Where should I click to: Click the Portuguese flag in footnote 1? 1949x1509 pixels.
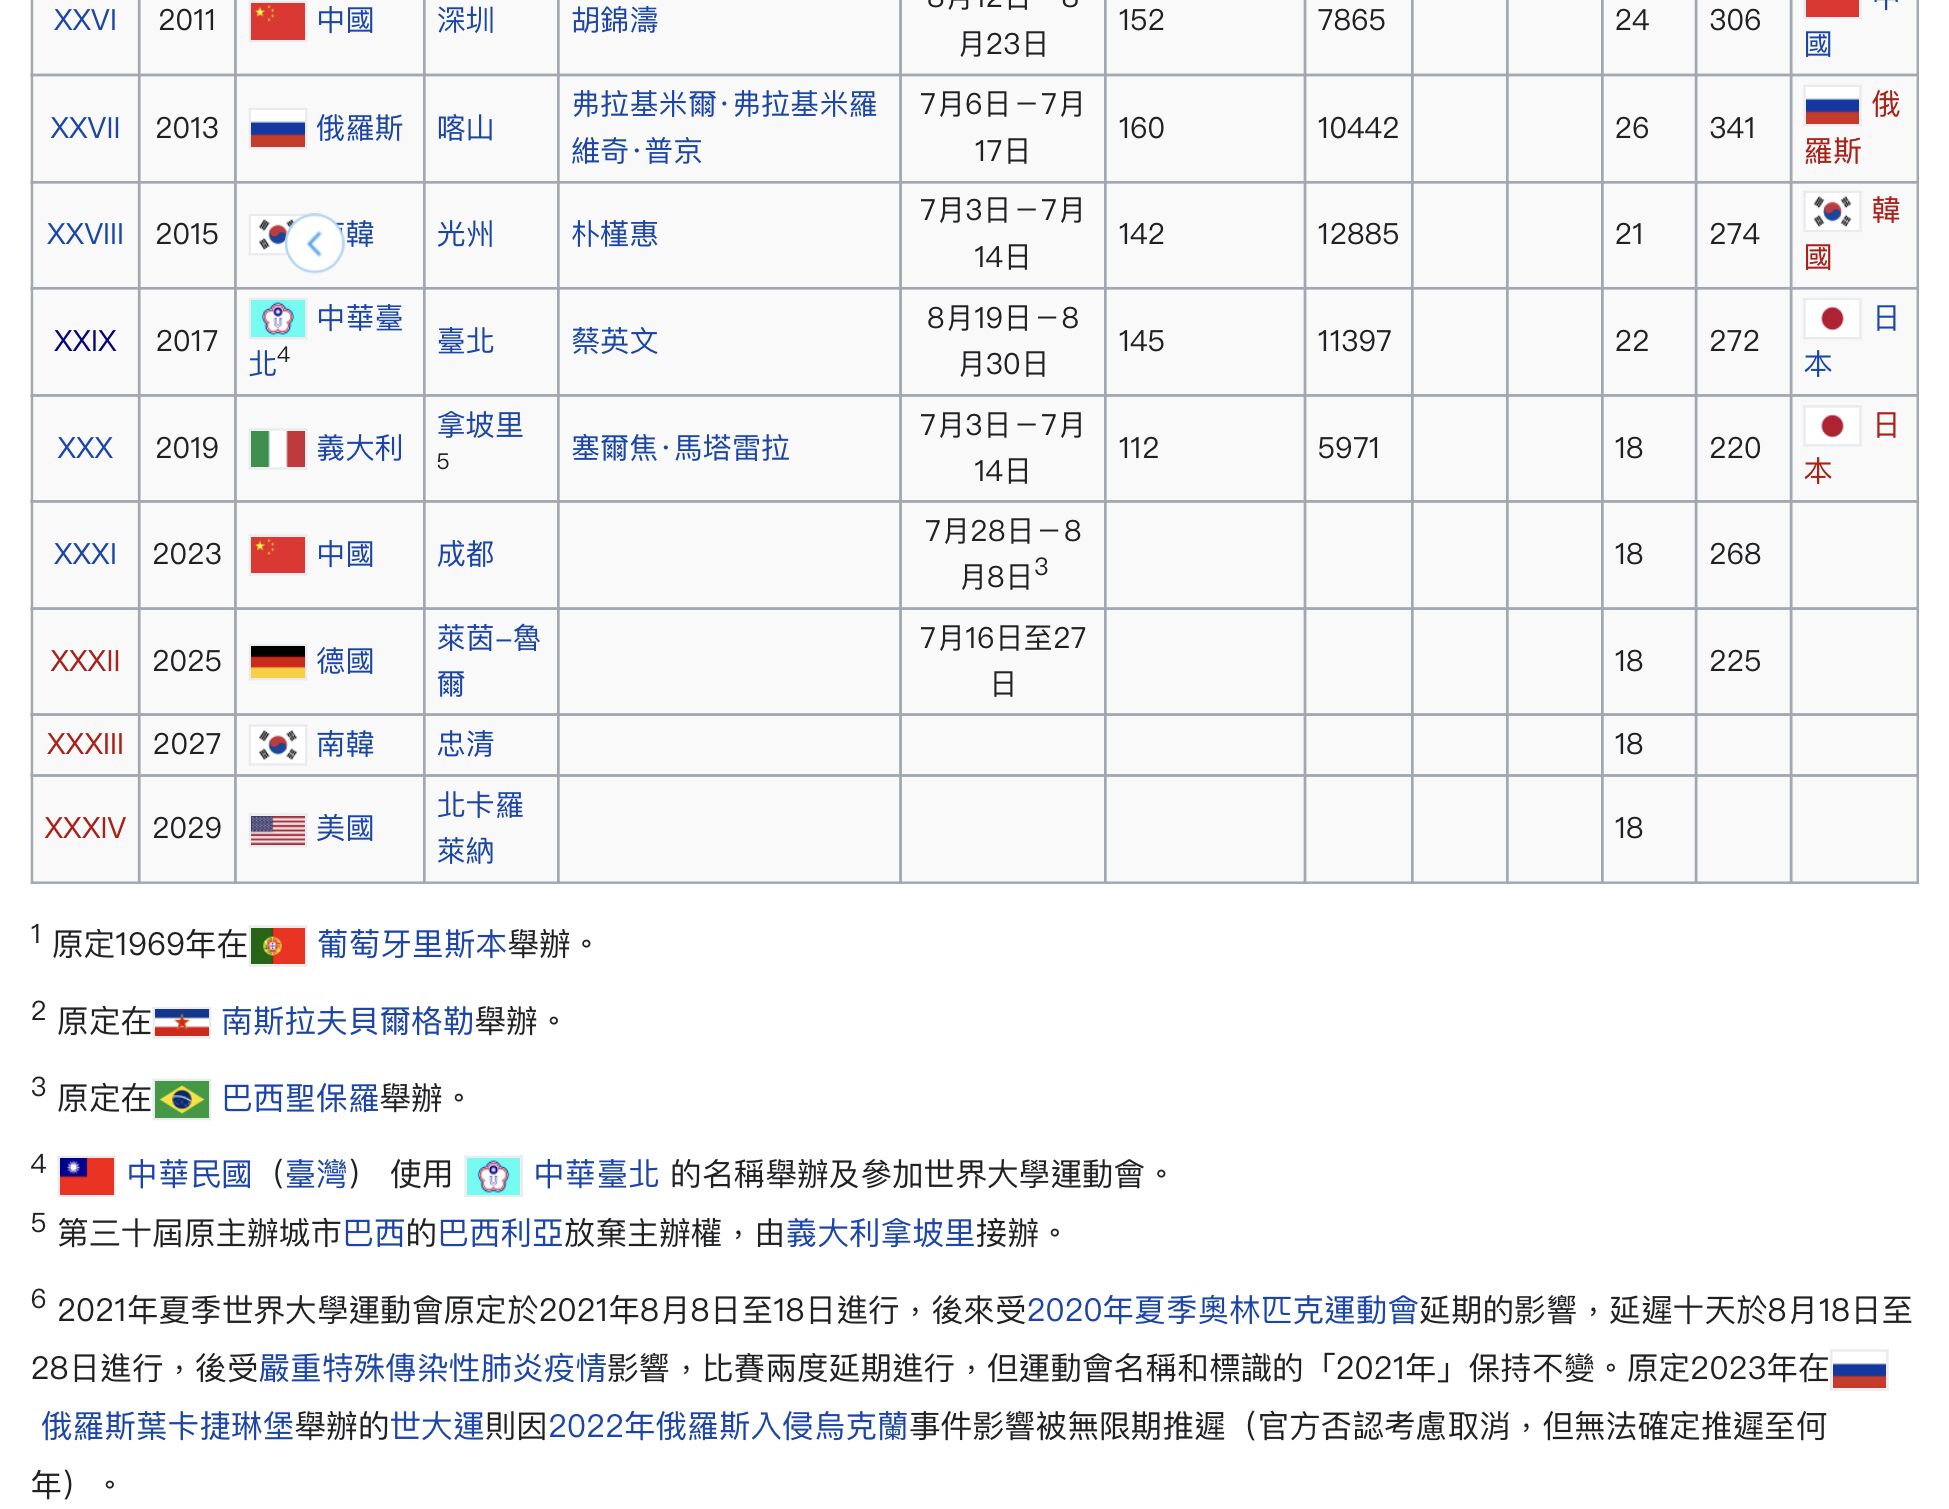277,945
